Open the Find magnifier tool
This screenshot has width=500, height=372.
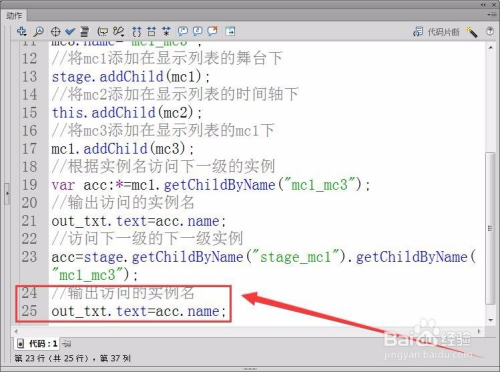tap(39, 31)
